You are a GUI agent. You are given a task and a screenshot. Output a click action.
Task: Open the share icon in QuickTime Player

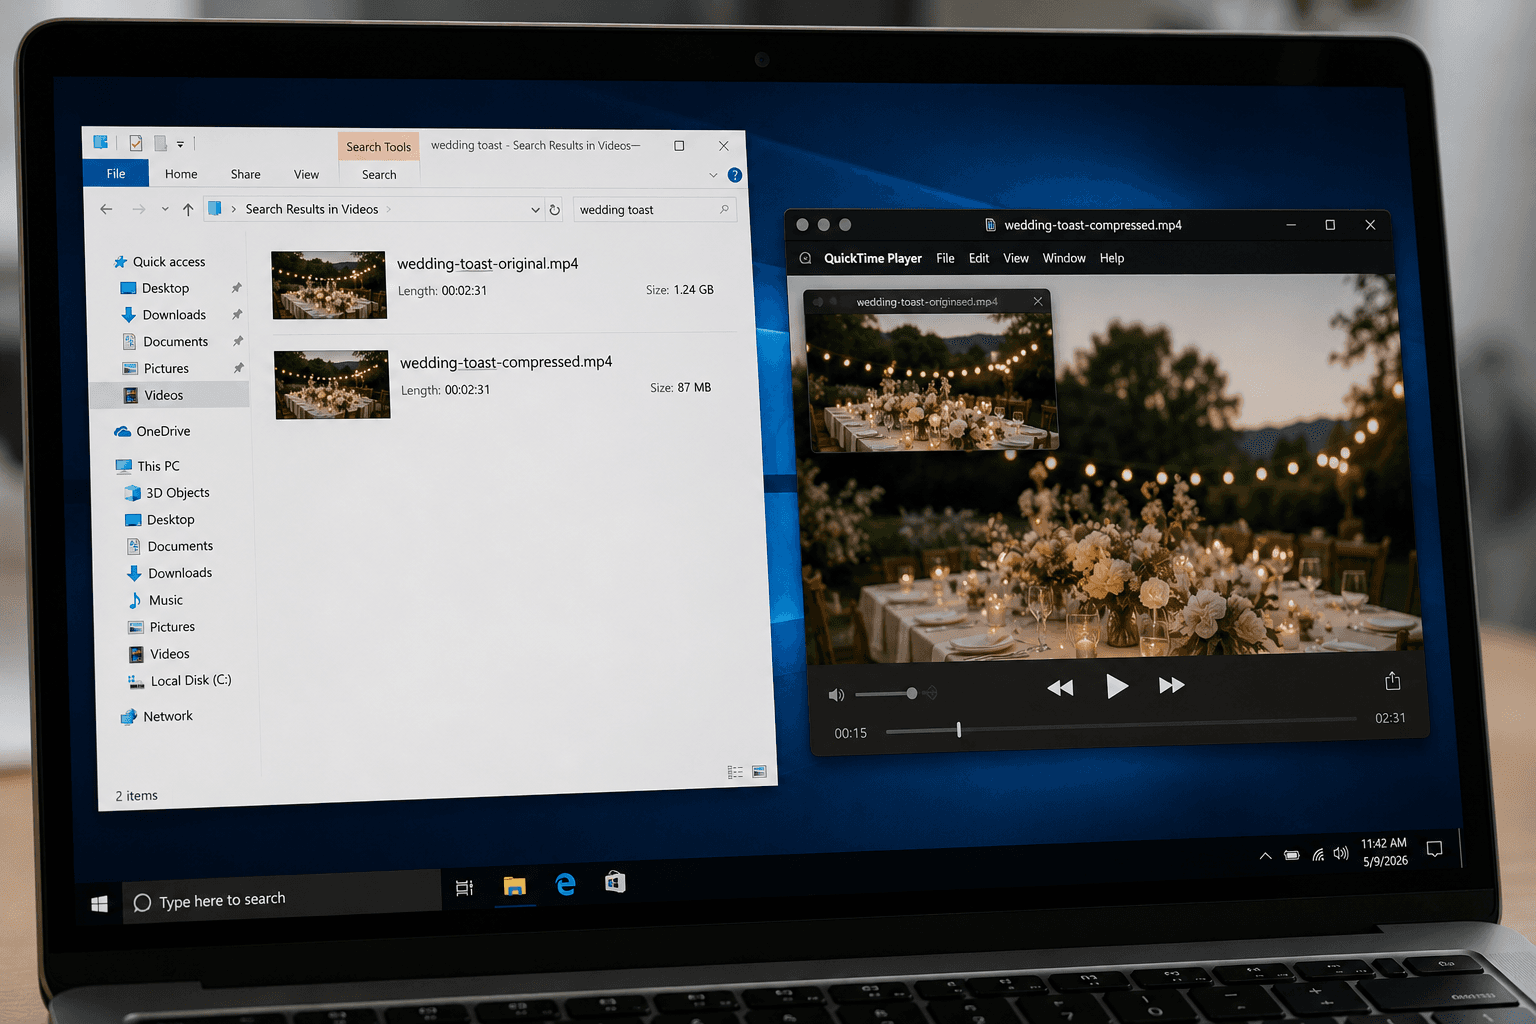click(1392, 681)
